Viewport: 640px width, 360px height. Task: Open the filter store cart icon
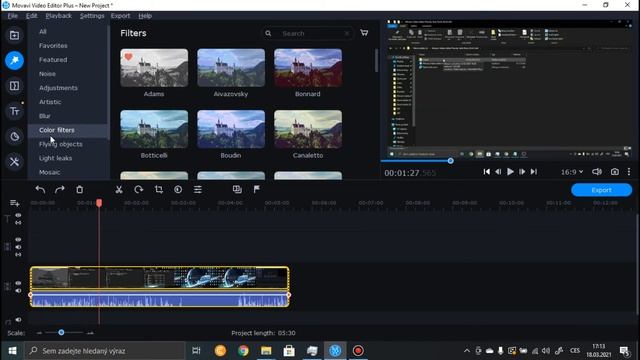pyautogui.click(x=364, y=33)
